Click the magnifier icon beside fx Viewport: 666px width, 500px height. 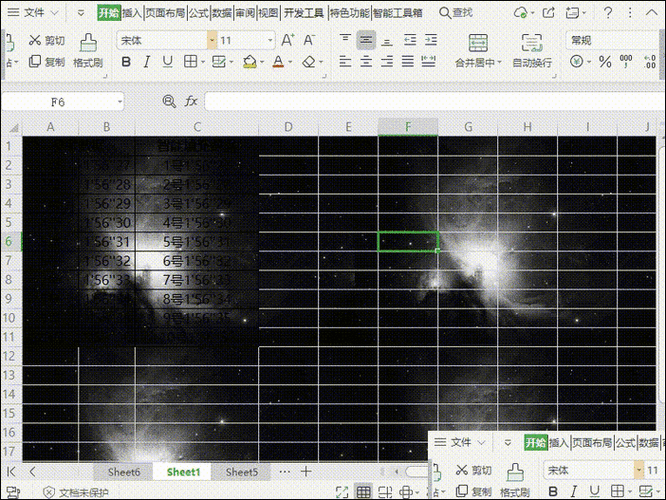[169, 102]
